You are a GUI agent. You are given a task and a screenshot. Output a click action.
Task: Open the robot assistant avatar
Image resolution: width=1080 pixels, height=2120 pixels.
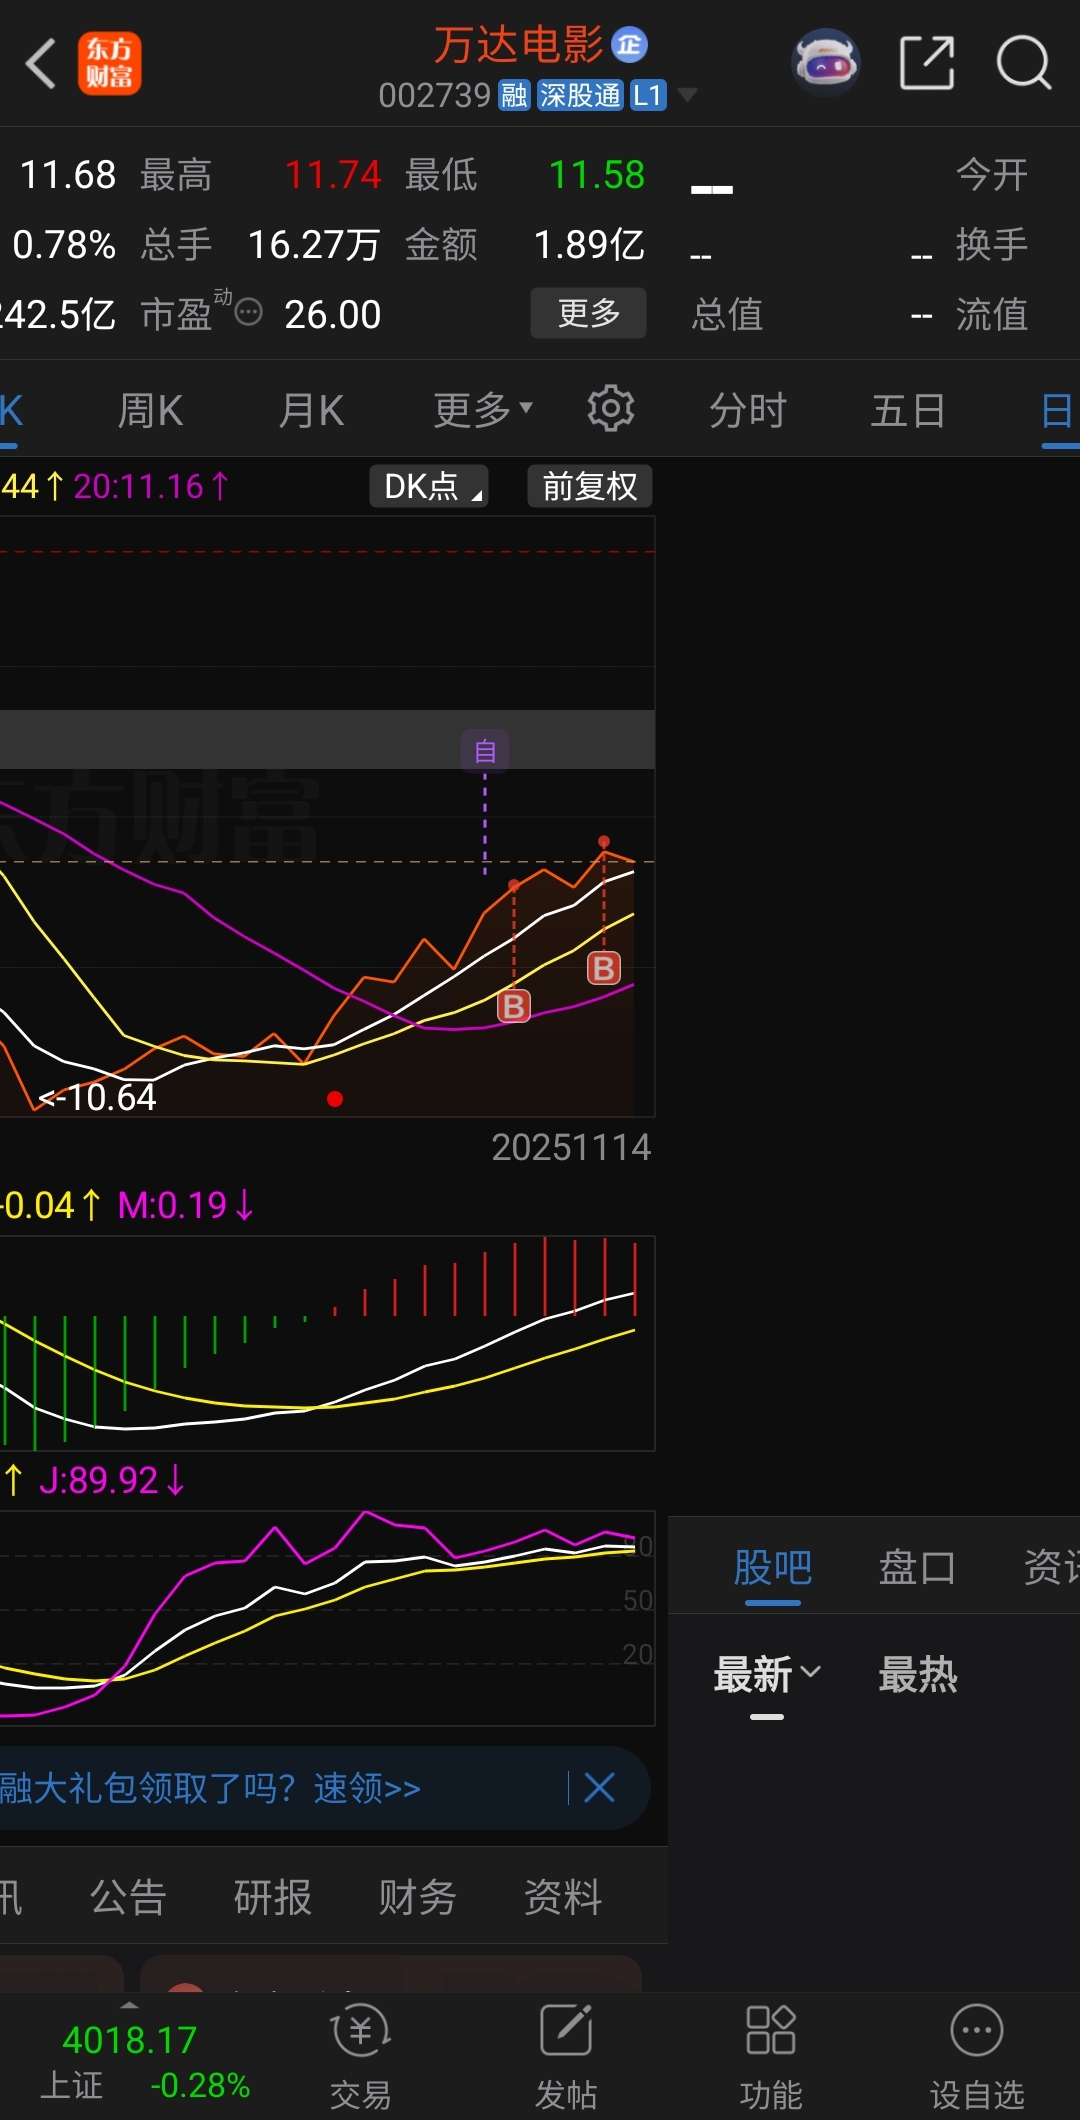(x=826, y=63)
